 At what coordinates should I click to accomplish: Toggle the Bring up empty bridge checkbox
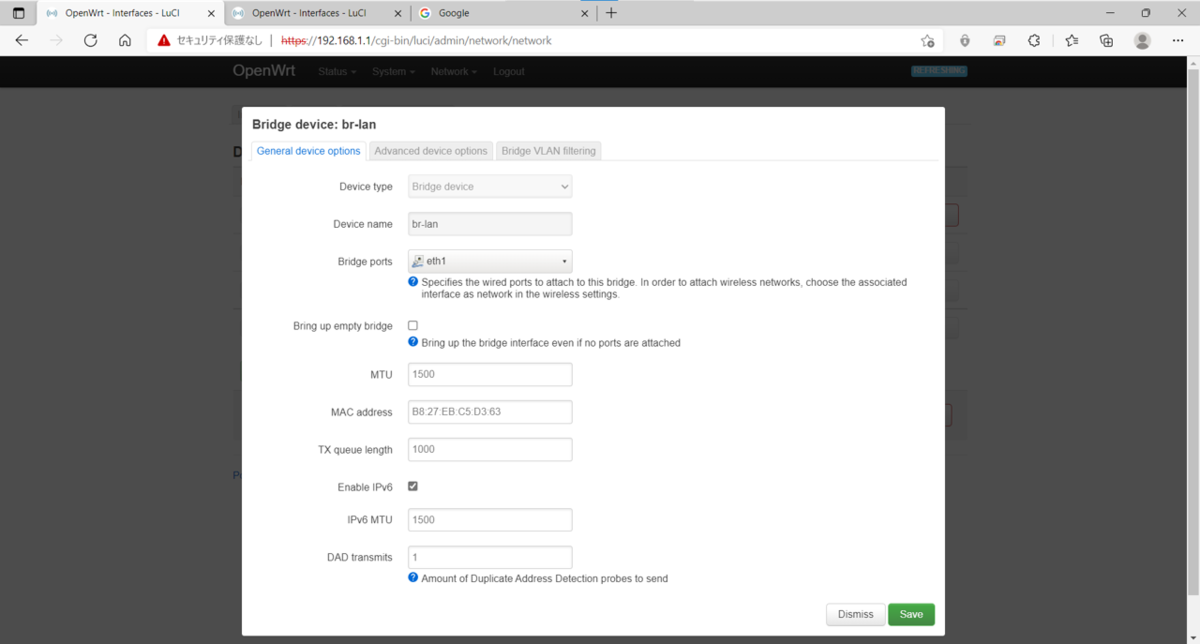click(x=413, y=326)
